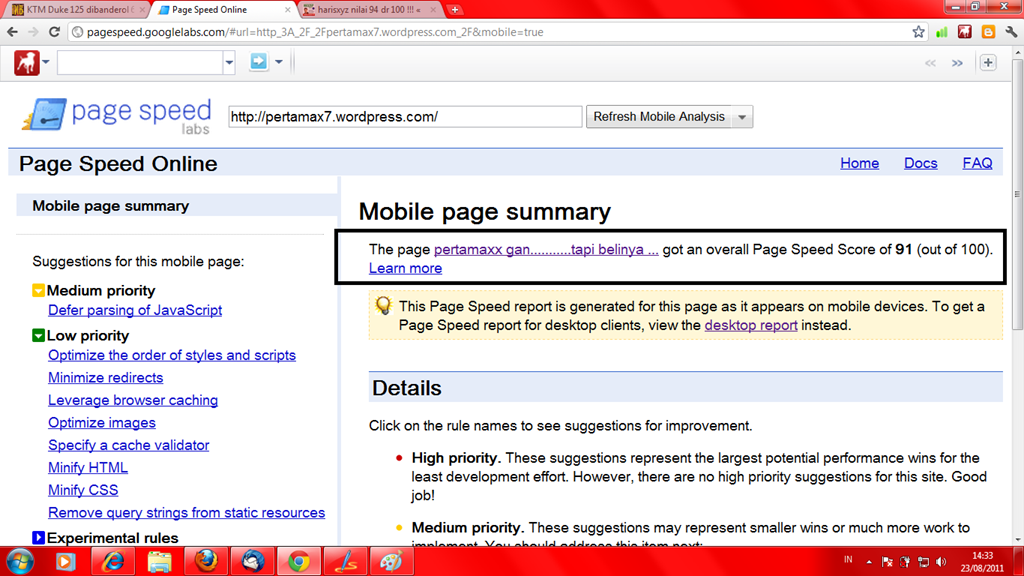Image resolution: width=1024 pixels, height=576 pixels.
Task: Click the Blogger extension icon
Action: 987,32
